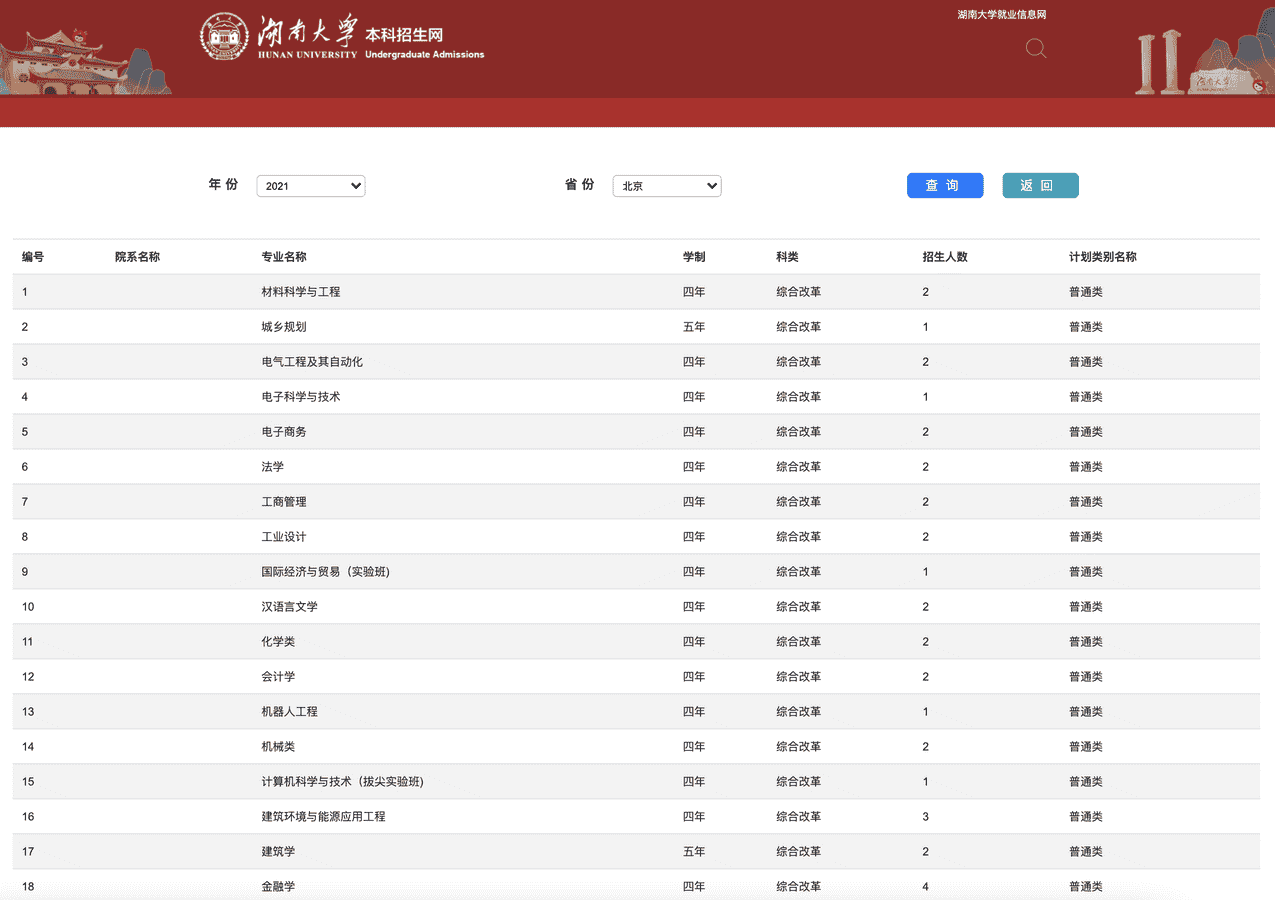This screenshot has width=1275, height=900.
Task: Click the 法学 major entry
Action: (x=273, y=467)
